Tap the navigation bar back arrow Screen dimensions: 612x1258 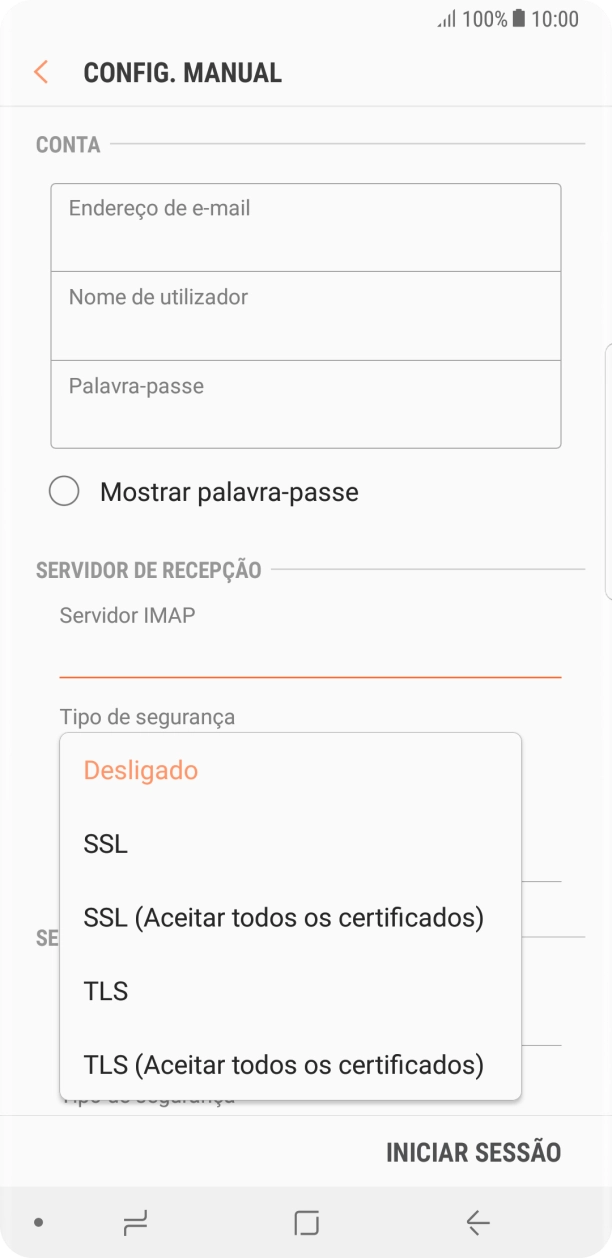coord(474,1222)
